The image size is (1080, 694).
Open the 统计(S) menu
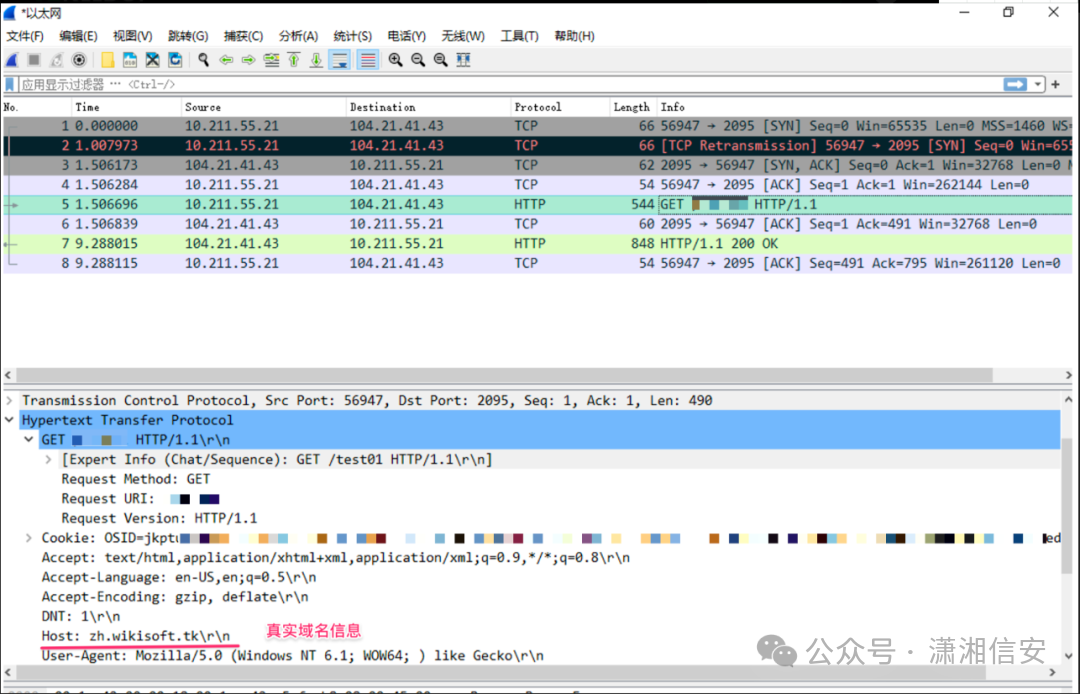[x=352, y=36]
